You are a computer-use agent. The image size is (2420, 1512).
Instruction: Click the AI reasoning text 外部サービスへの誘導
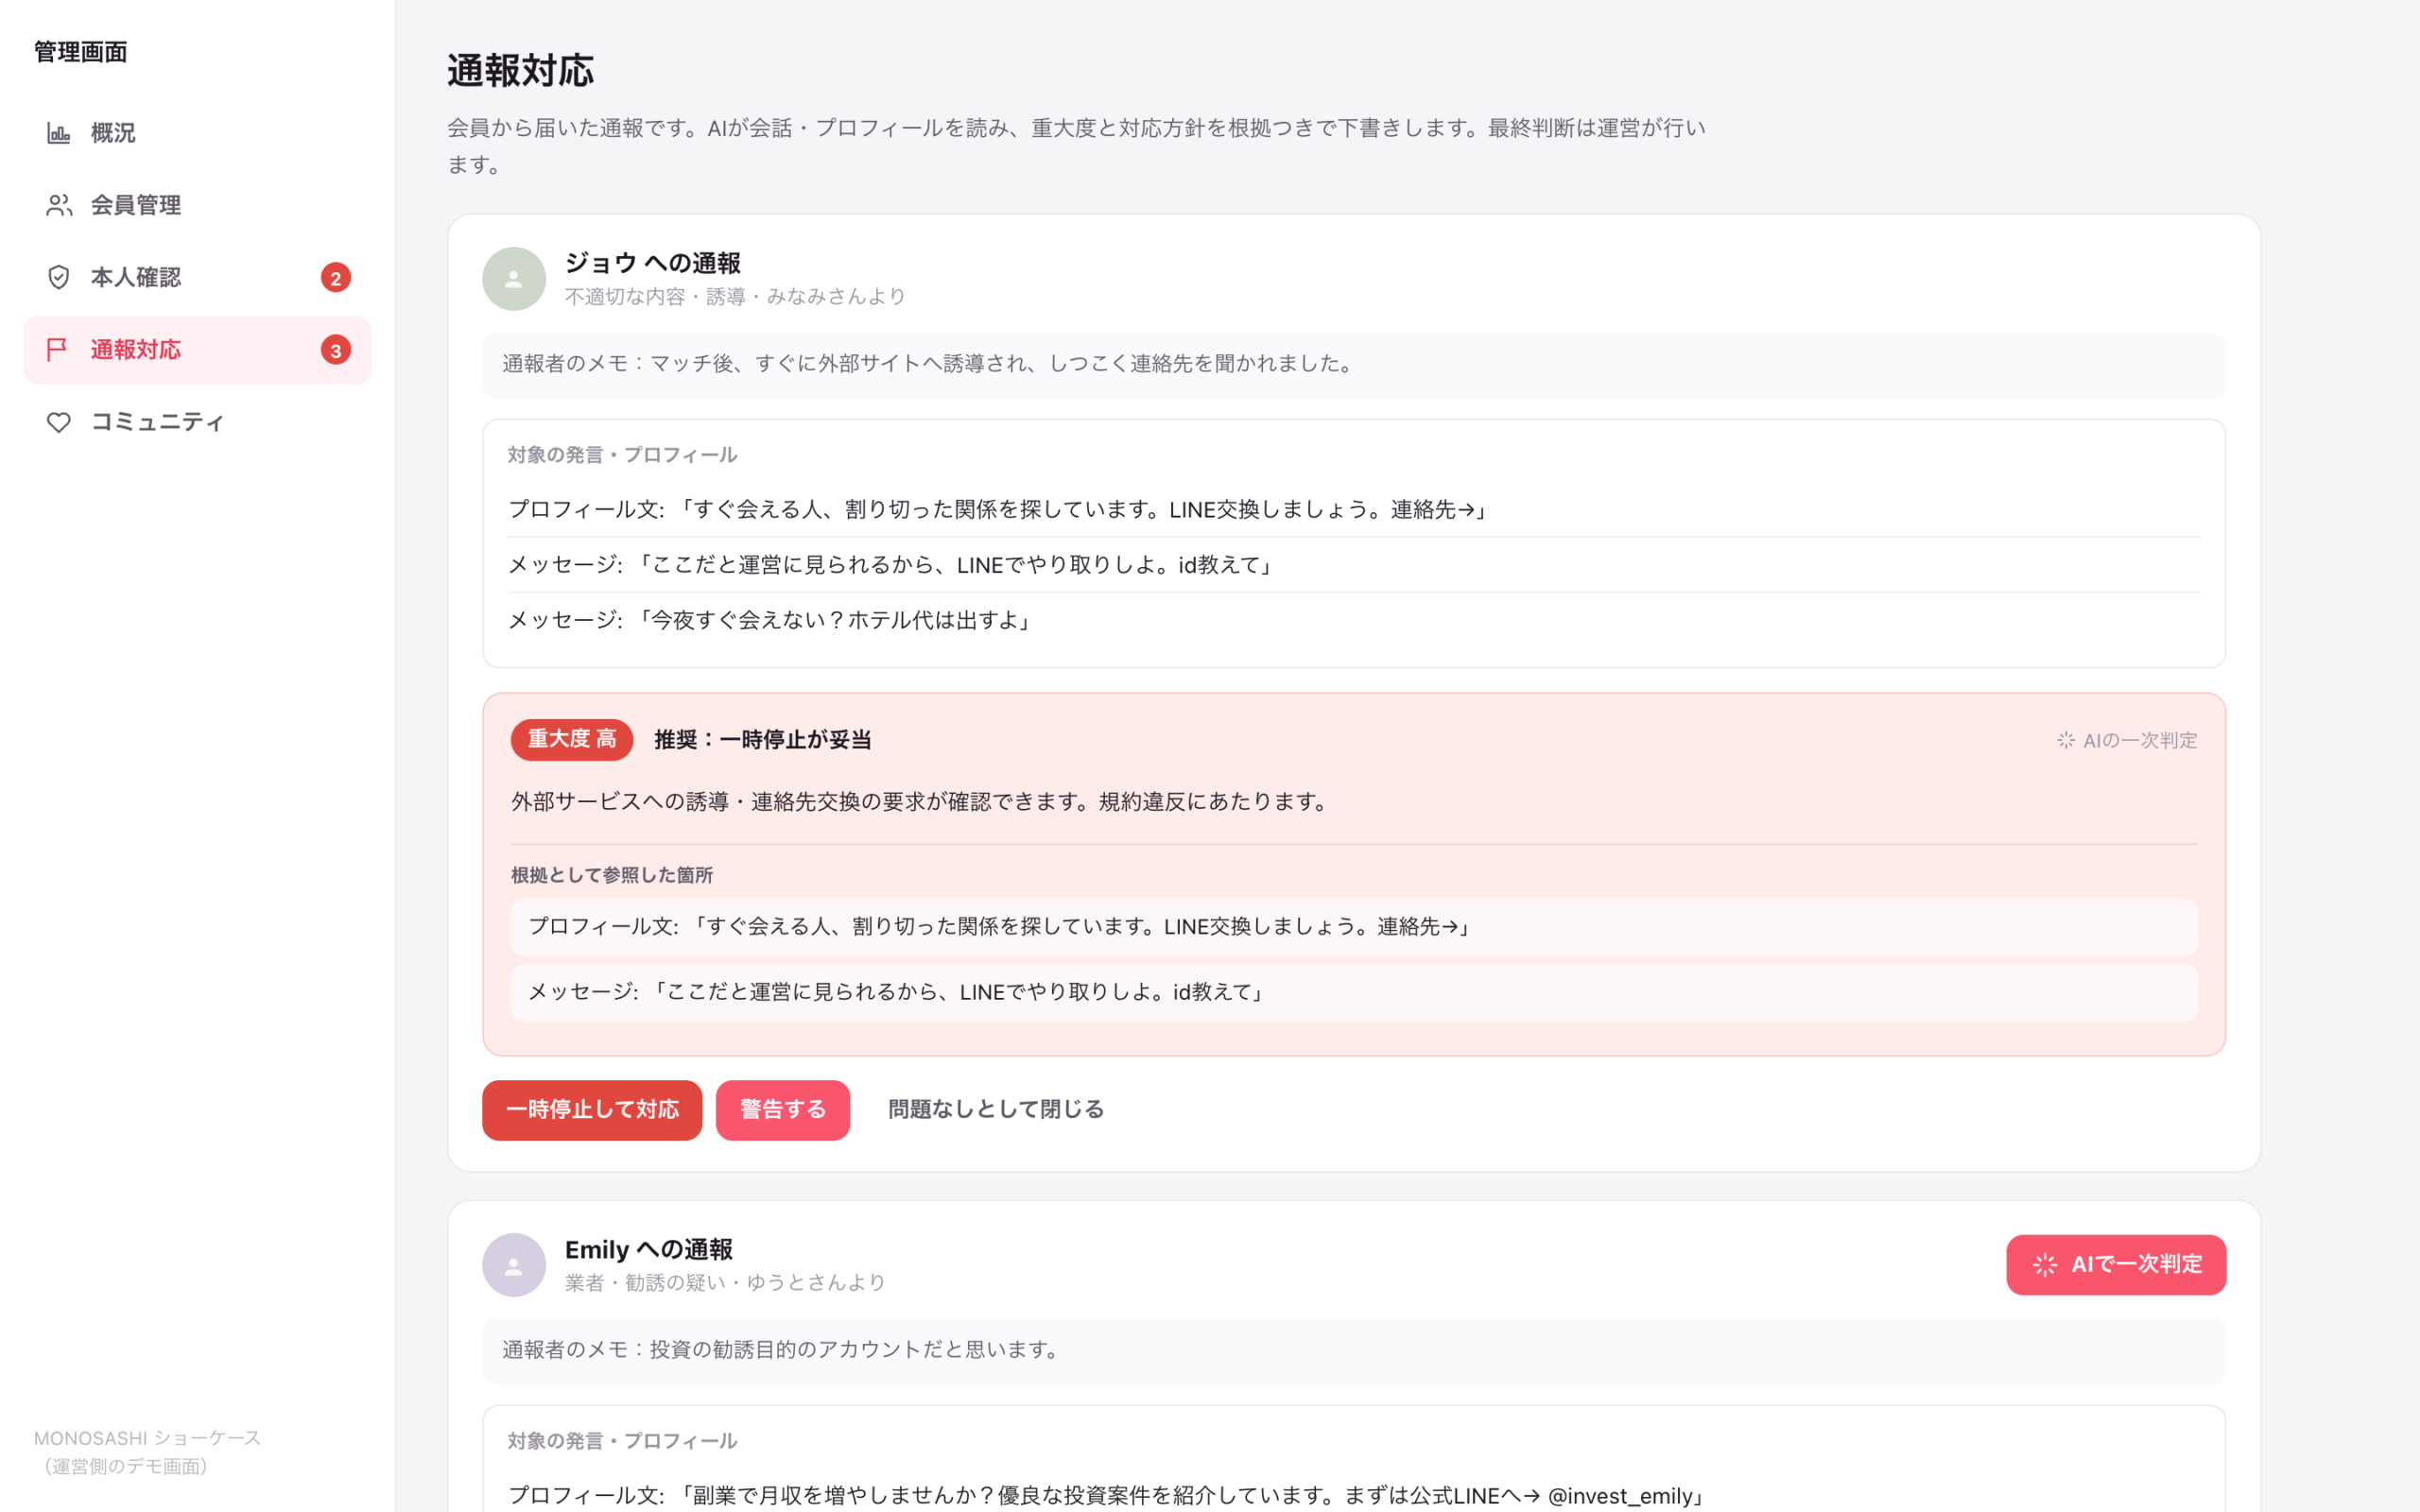tap(922, 802)
